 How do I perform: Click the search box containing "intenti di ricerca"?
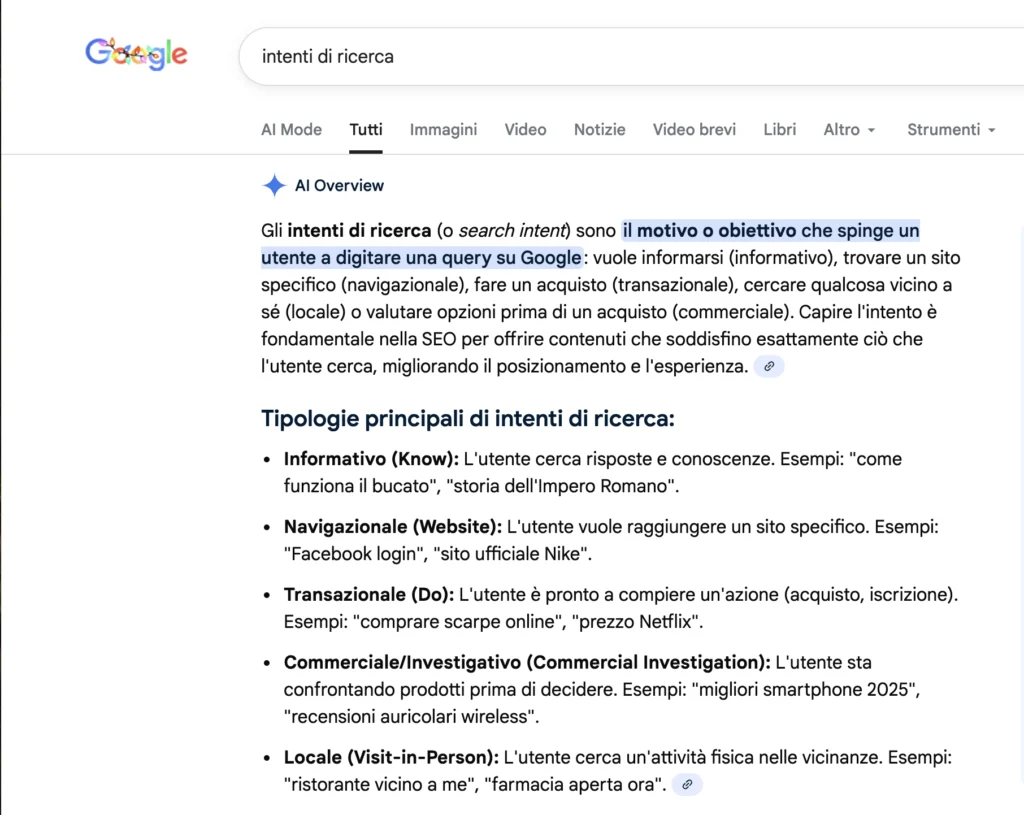point(600,56)
